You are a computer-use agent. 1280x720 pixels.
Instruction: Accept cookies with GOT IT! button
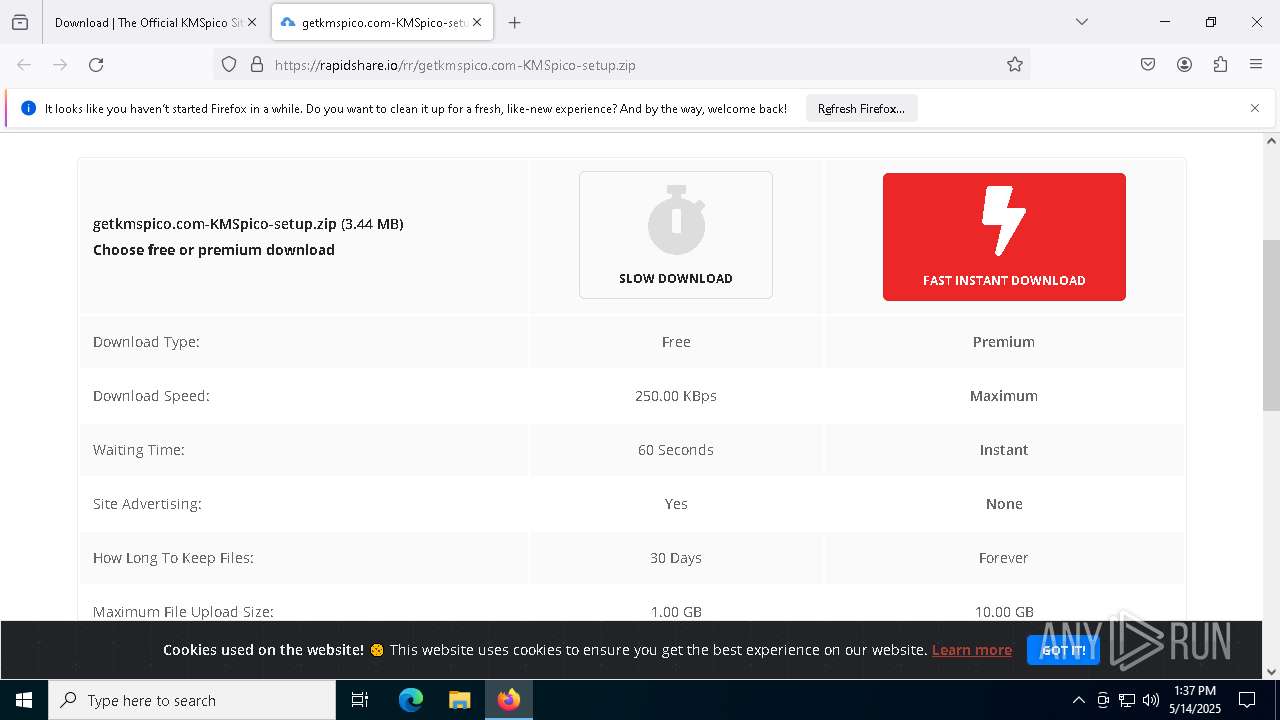tap(1063, 650)
